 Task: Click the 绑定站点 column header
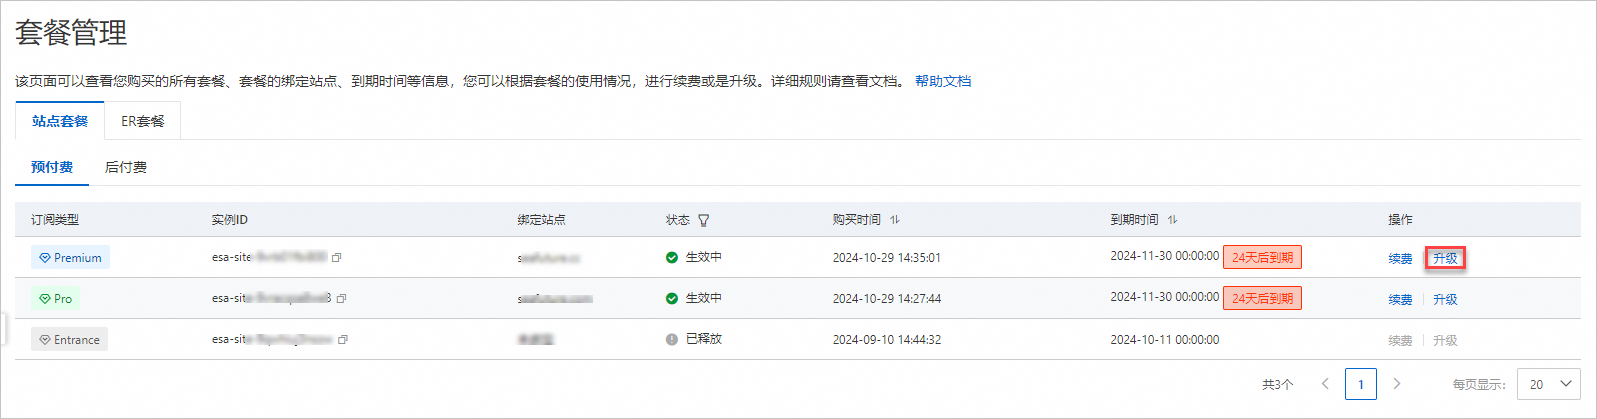click(x=541, y=220)
